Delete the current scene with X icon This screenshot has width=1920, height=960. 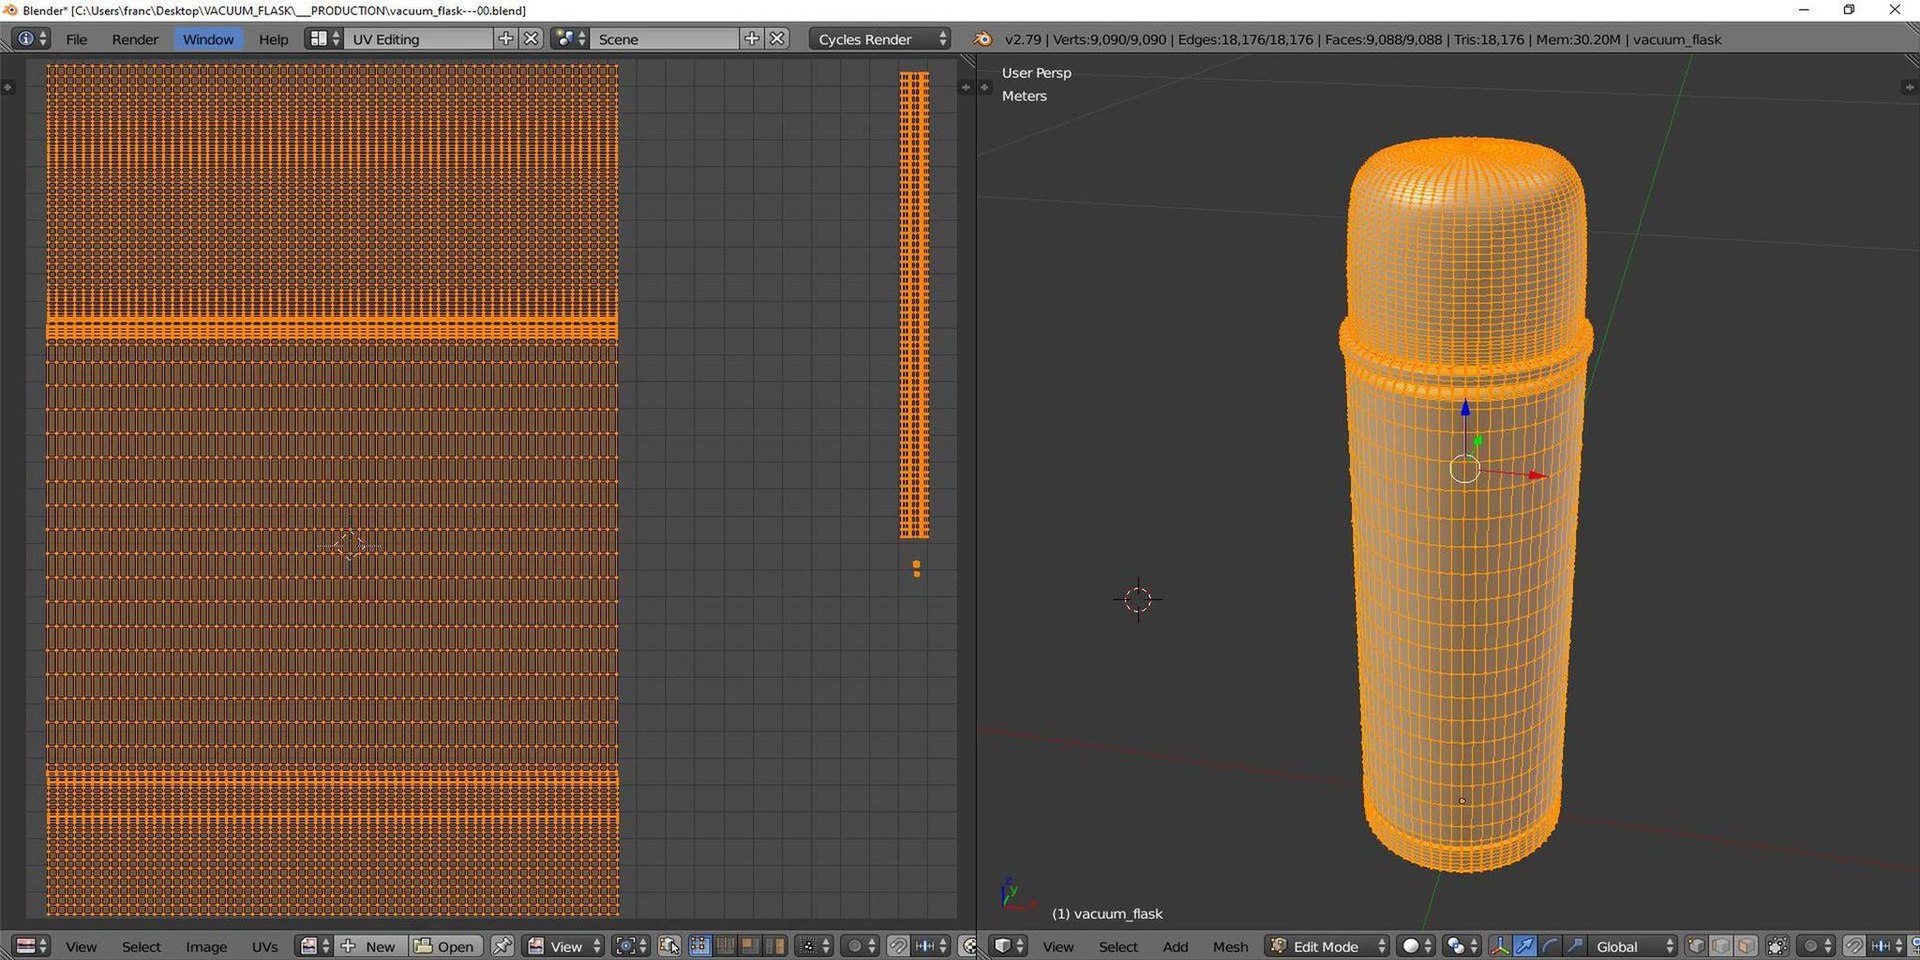[778, 39]
